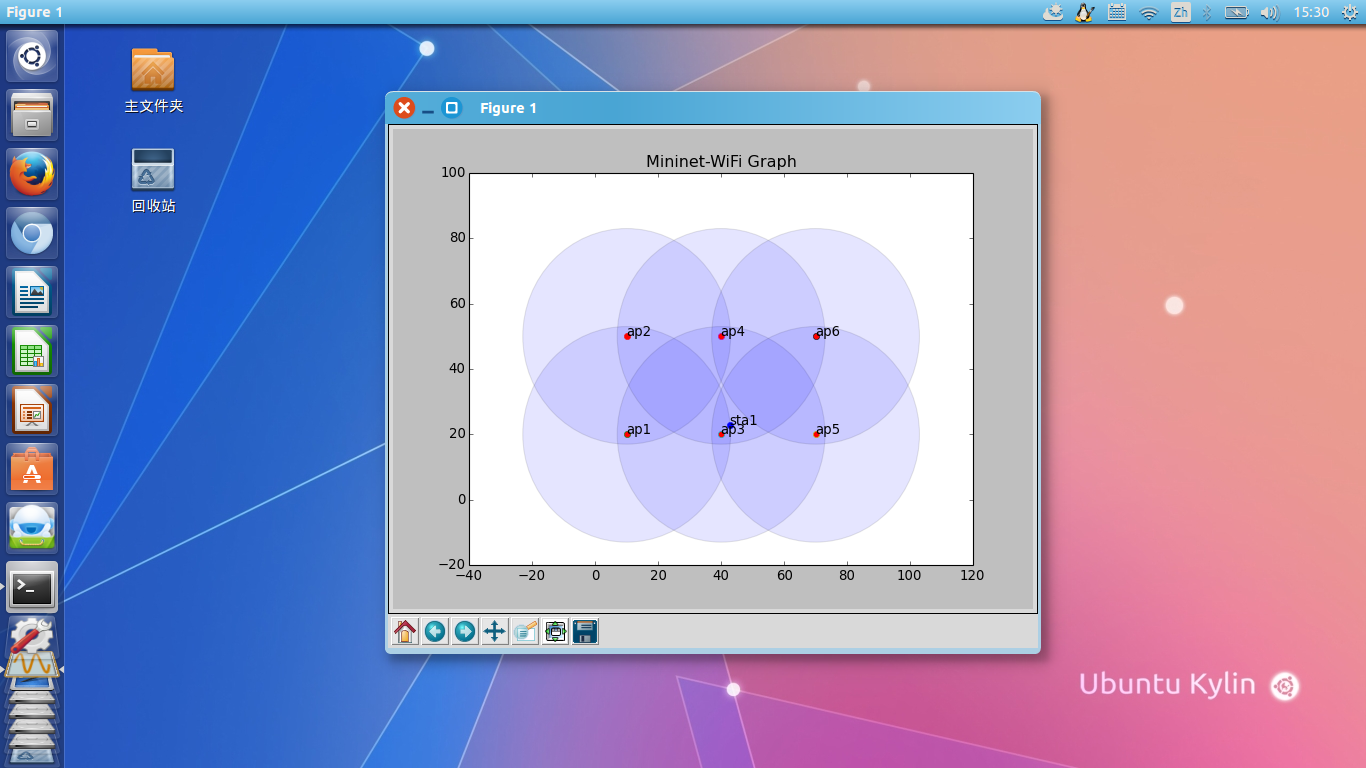Open the Zh input method menu

pos(1181,12)
